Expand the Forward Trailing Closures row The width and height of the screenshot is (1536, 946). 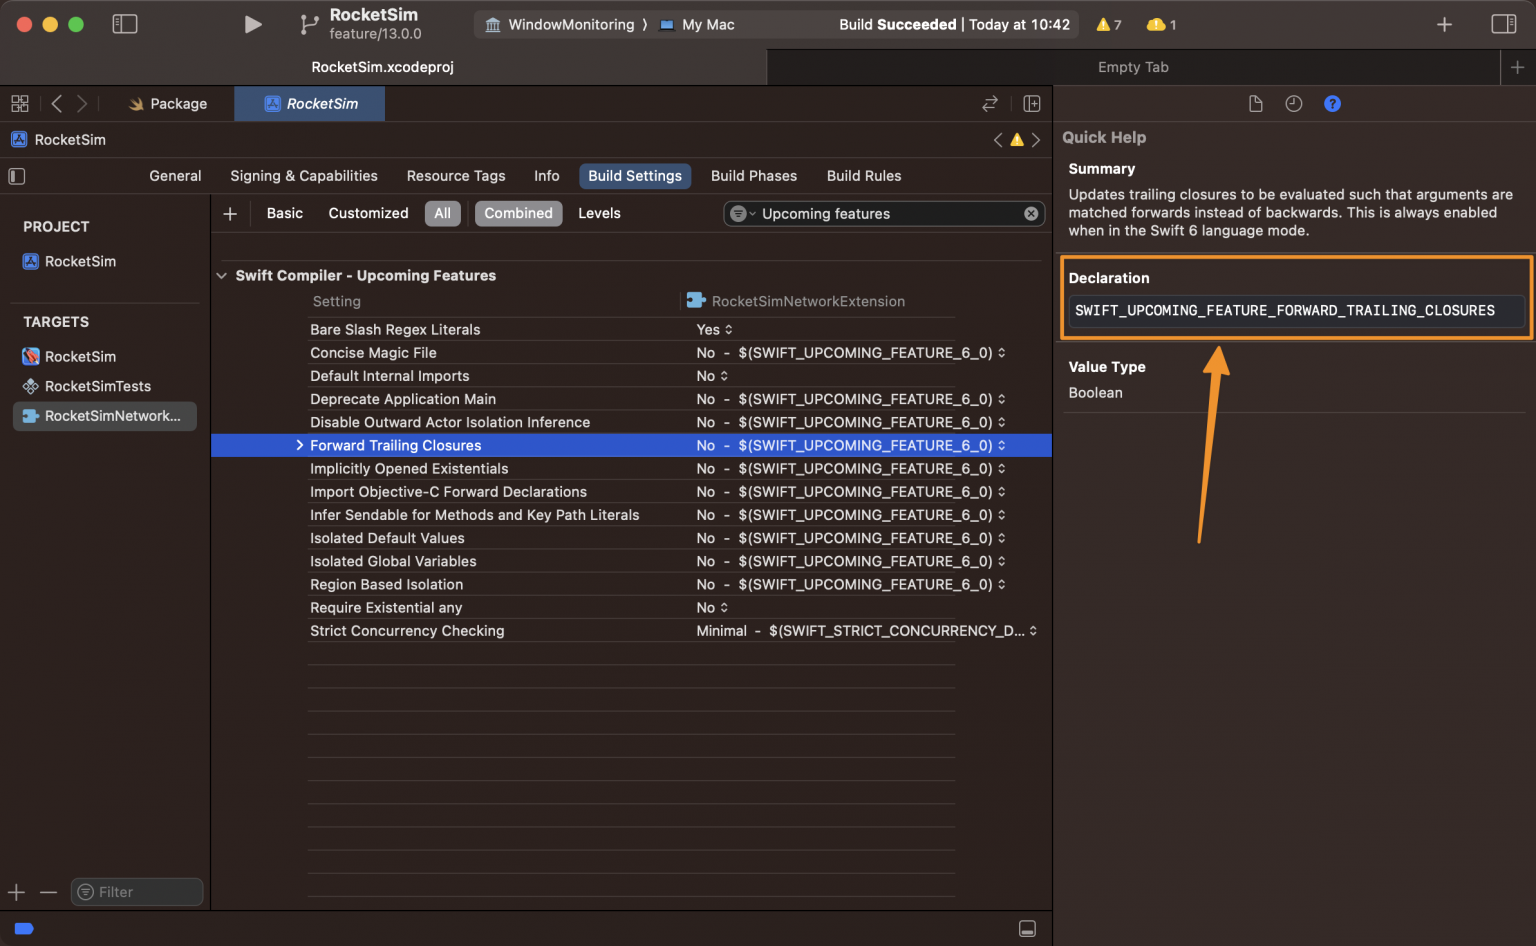click(x=299, y=446)
